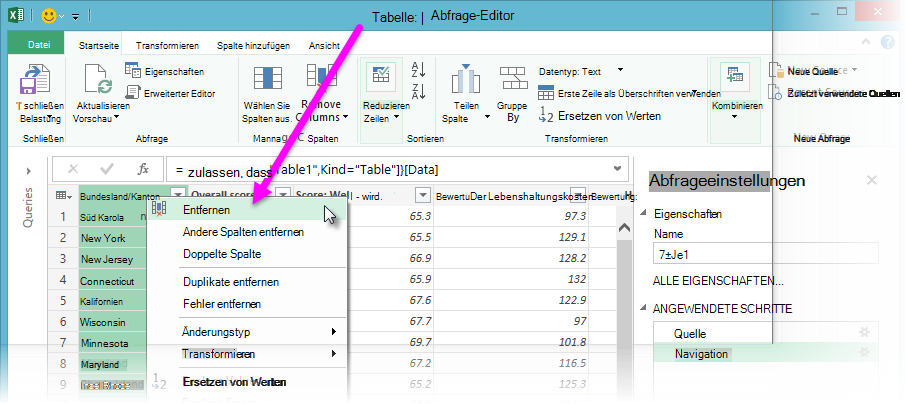Click the table menu icon at grid corner

[x=63, y=196]
